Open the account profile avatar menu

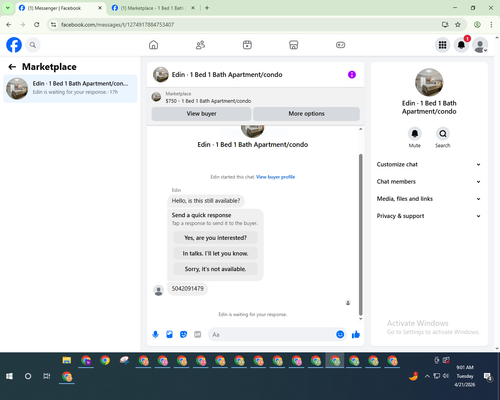(480, 45)
